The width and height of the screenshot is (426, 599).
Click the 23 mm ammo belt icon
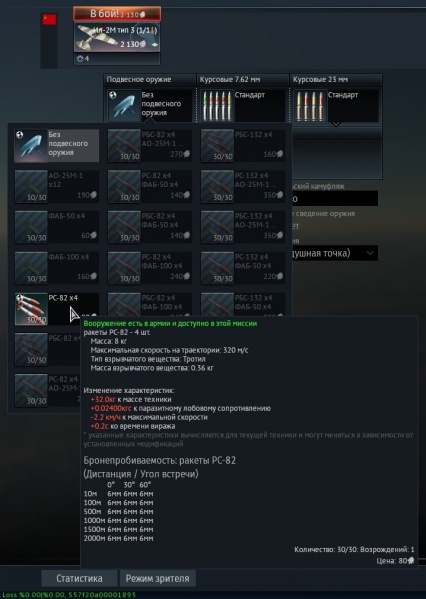[310, 105]
